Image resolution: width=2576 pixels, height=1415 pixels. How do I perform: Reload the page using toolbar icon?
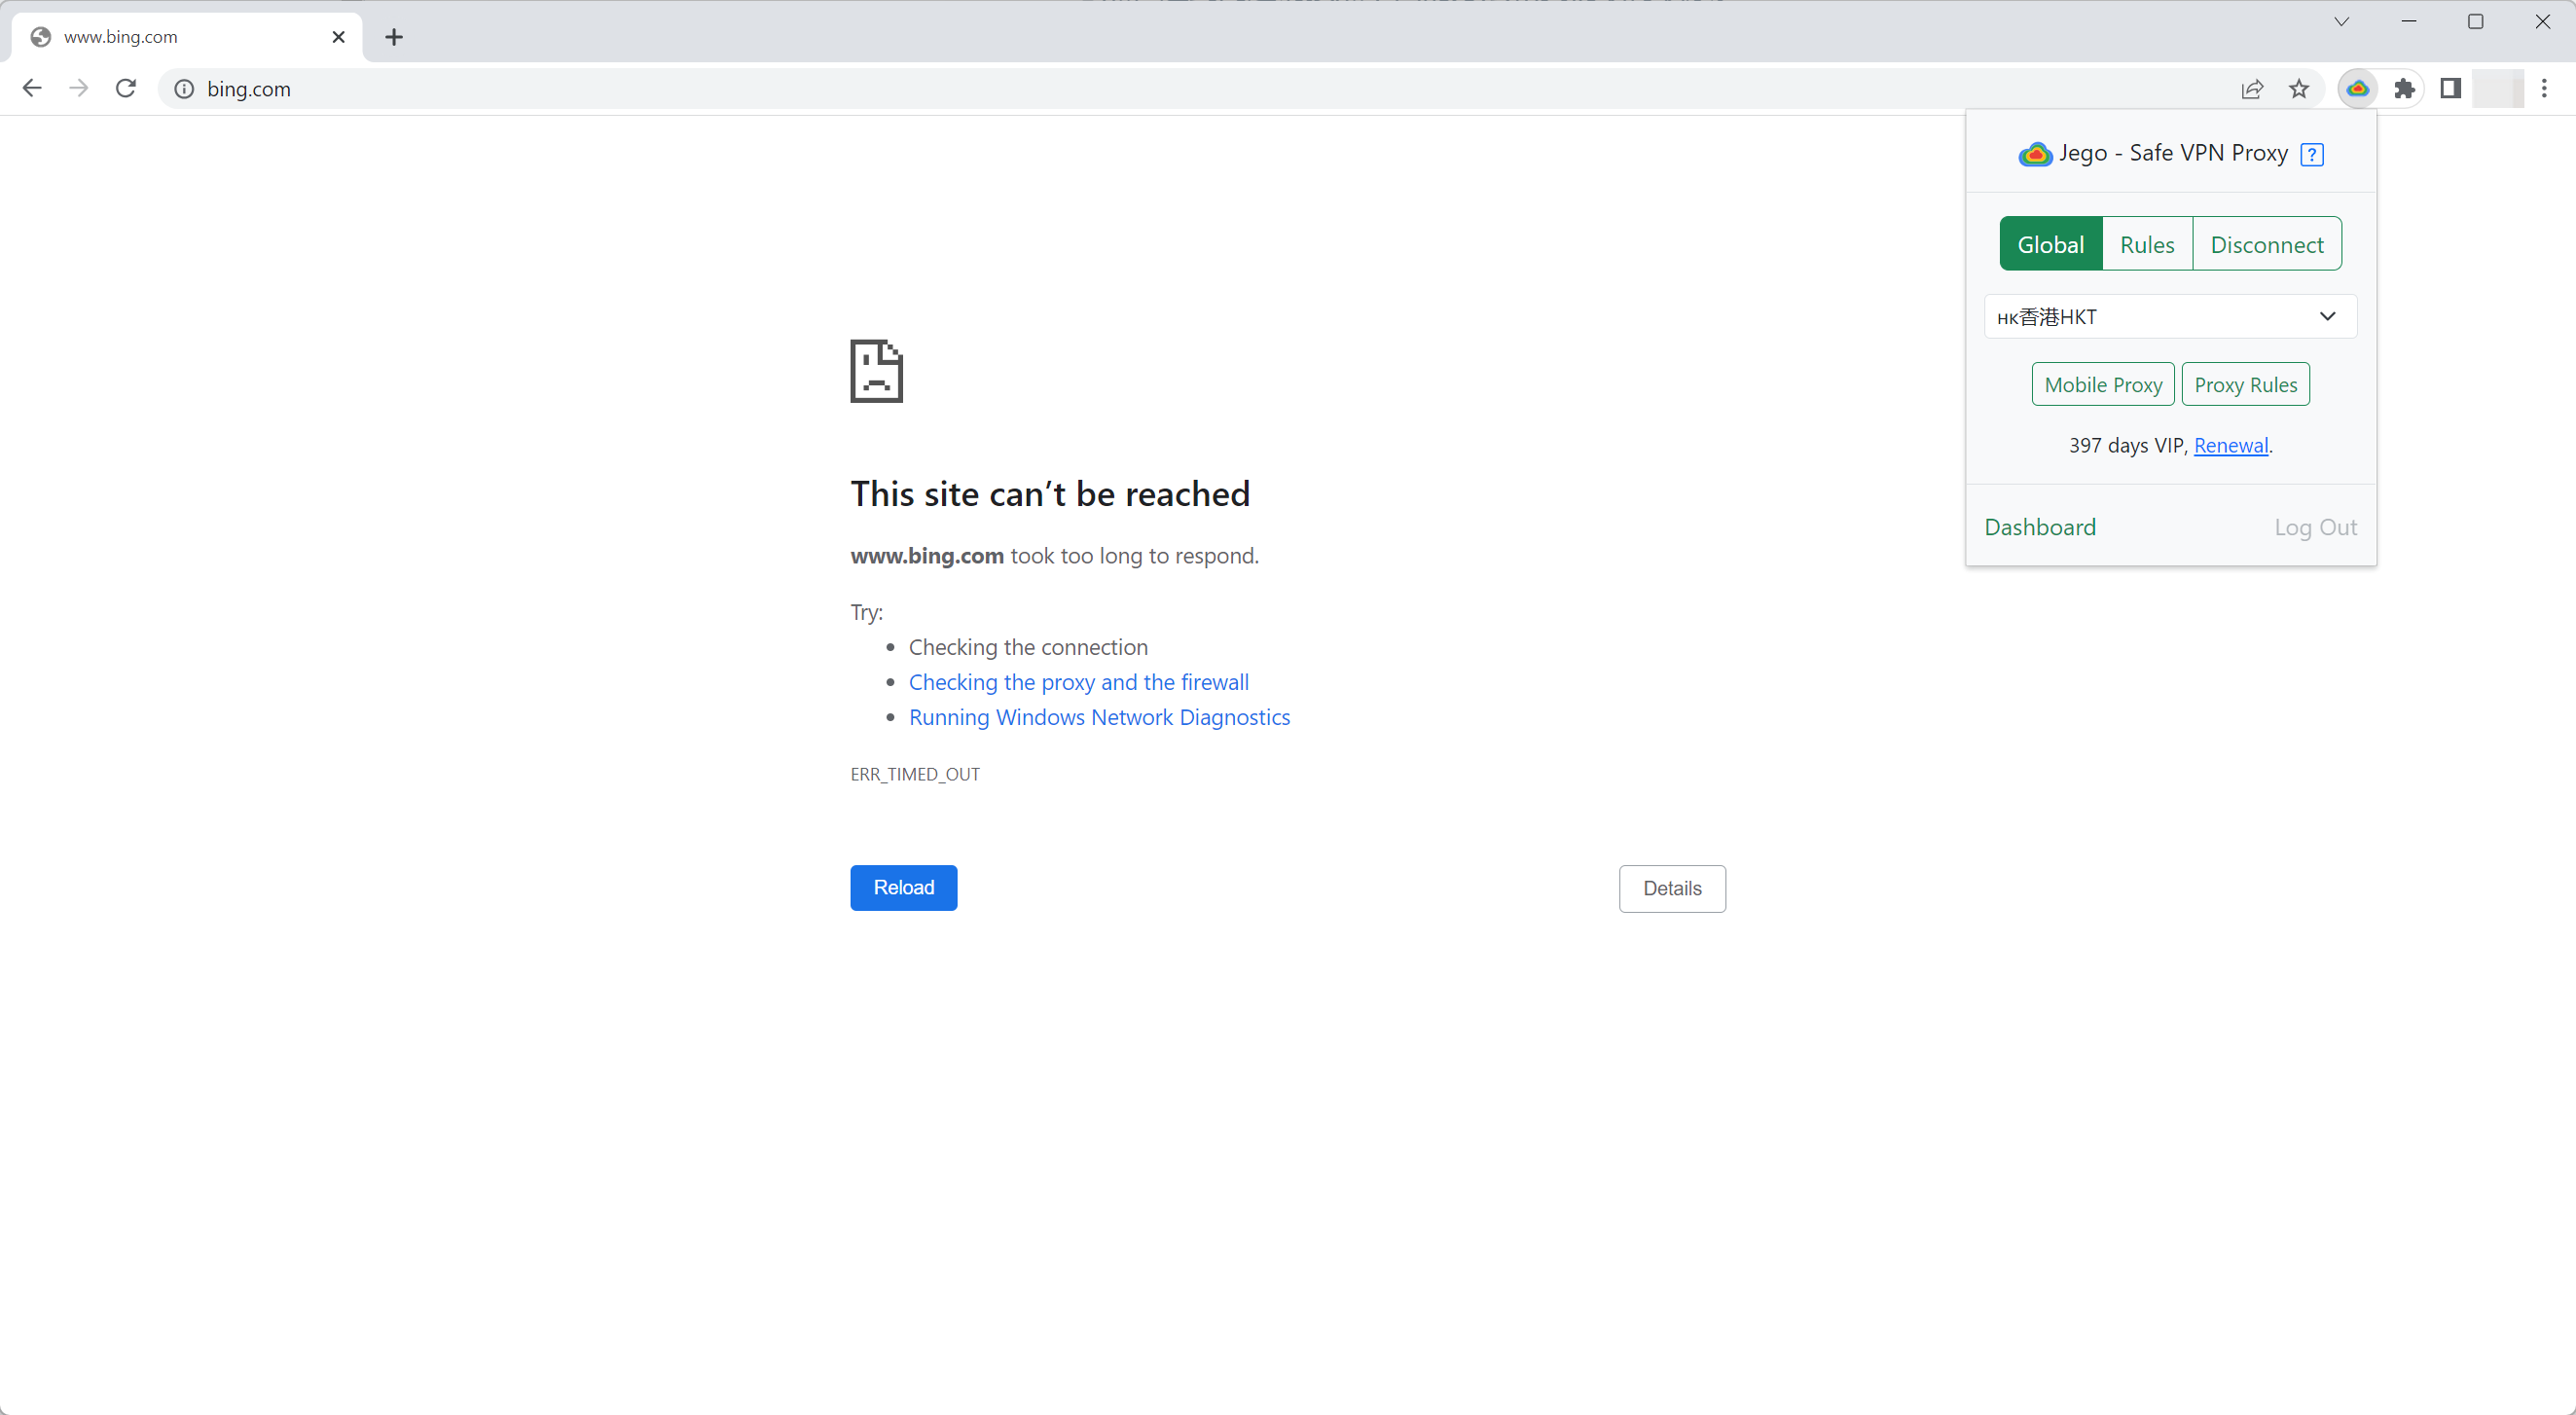coord(126,89)
